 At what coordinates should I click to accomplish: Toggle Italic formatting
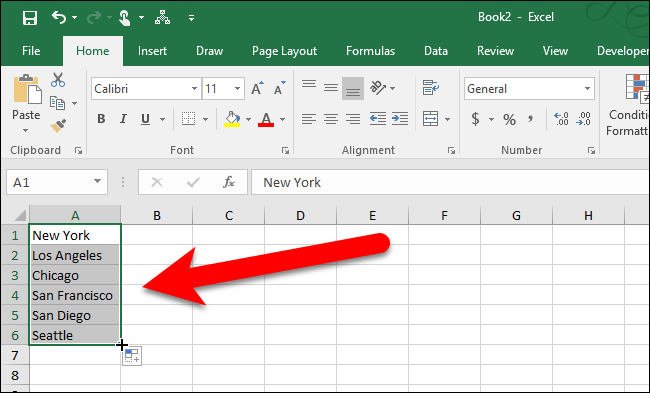tap(123, 119)
